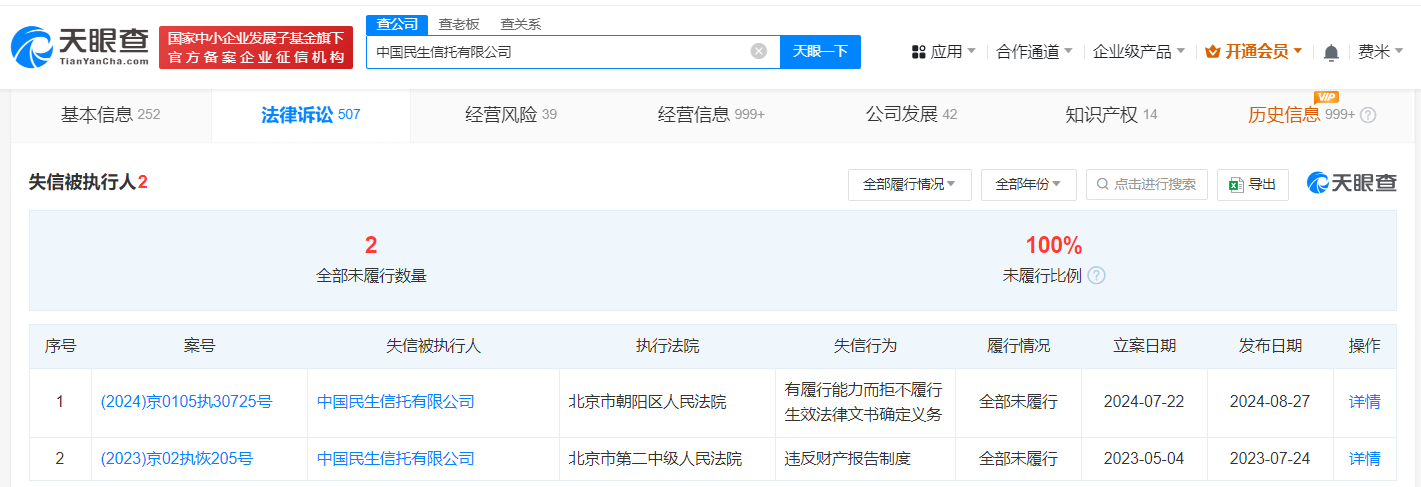Click the 国家中小企业发展子基金 red banner
The height and width of the screenshot is (487, 1421).
coord(256,47)
